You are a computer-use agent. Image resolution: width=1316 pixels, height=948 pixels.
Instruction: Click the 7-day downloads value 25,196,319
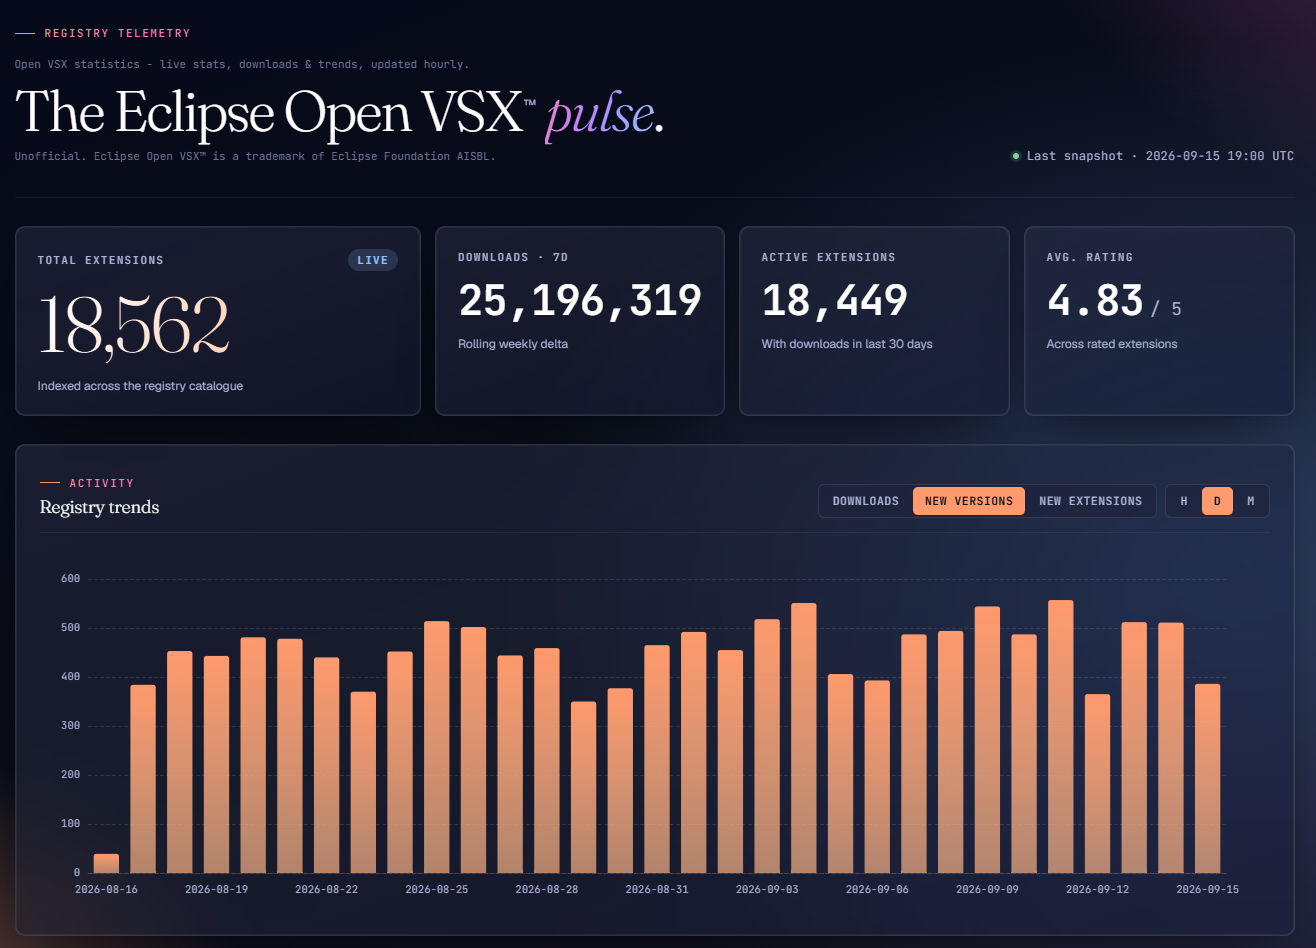click(580, 301)
